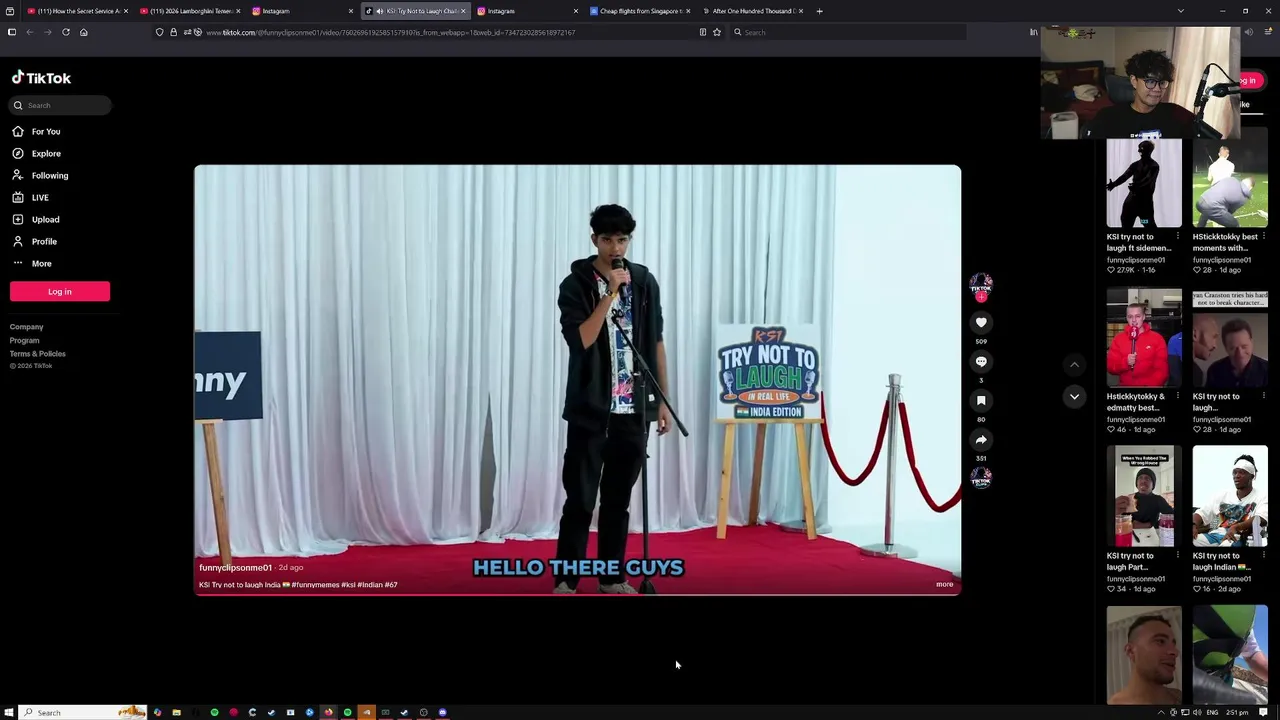Click the Windows taskbar Search box
Viewport: 1280px width, 720px height.
pyautogui.click(x=84, y=712)
